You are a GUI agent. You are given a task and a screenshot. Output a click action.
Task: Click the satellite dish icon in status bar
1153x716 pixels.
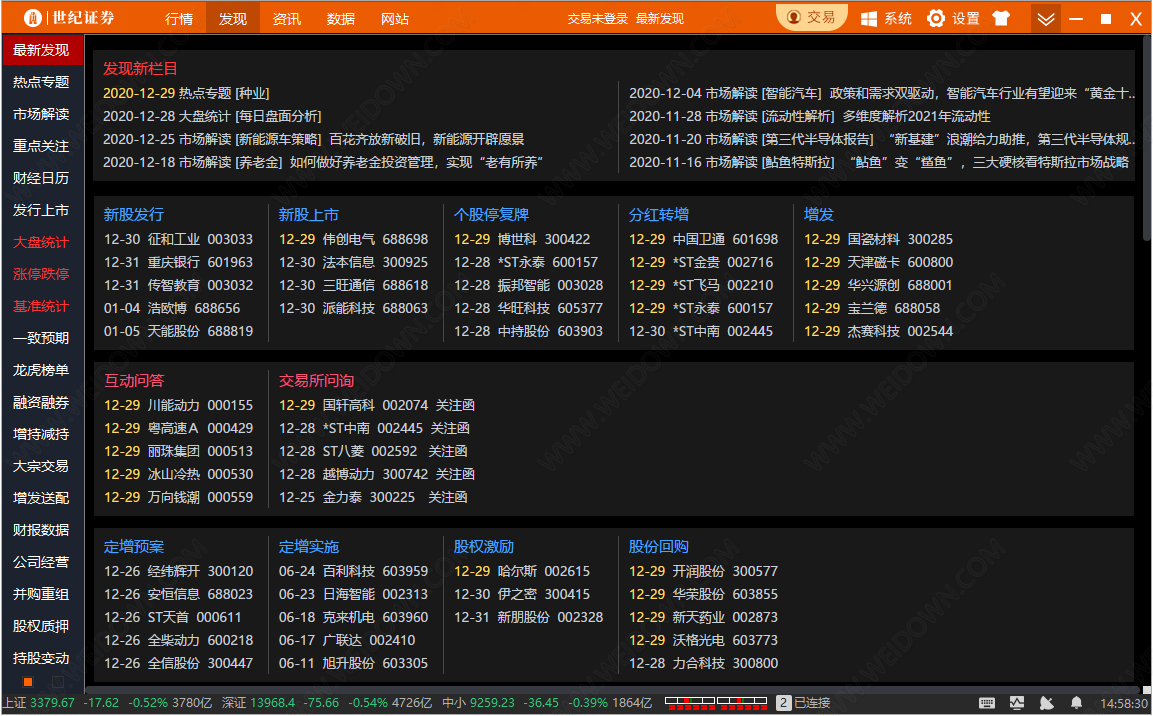pos(1046,704)
